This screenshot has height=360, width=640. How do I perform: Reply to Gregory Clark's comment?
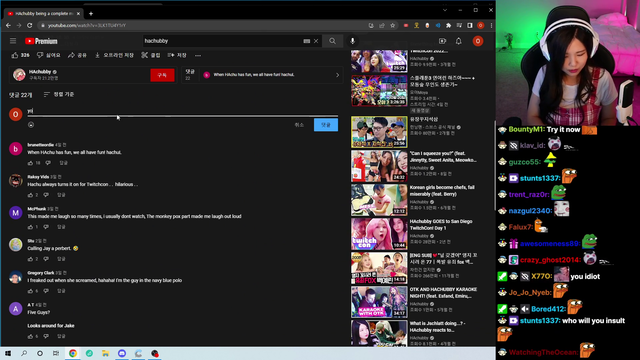(x=61, y=291)
